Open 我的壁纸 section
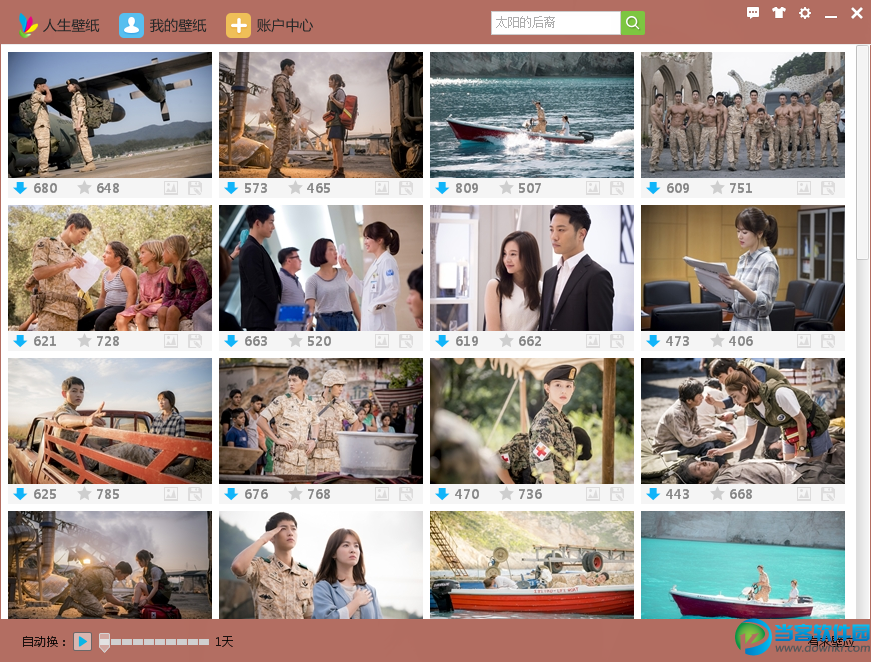 (163, 25)
